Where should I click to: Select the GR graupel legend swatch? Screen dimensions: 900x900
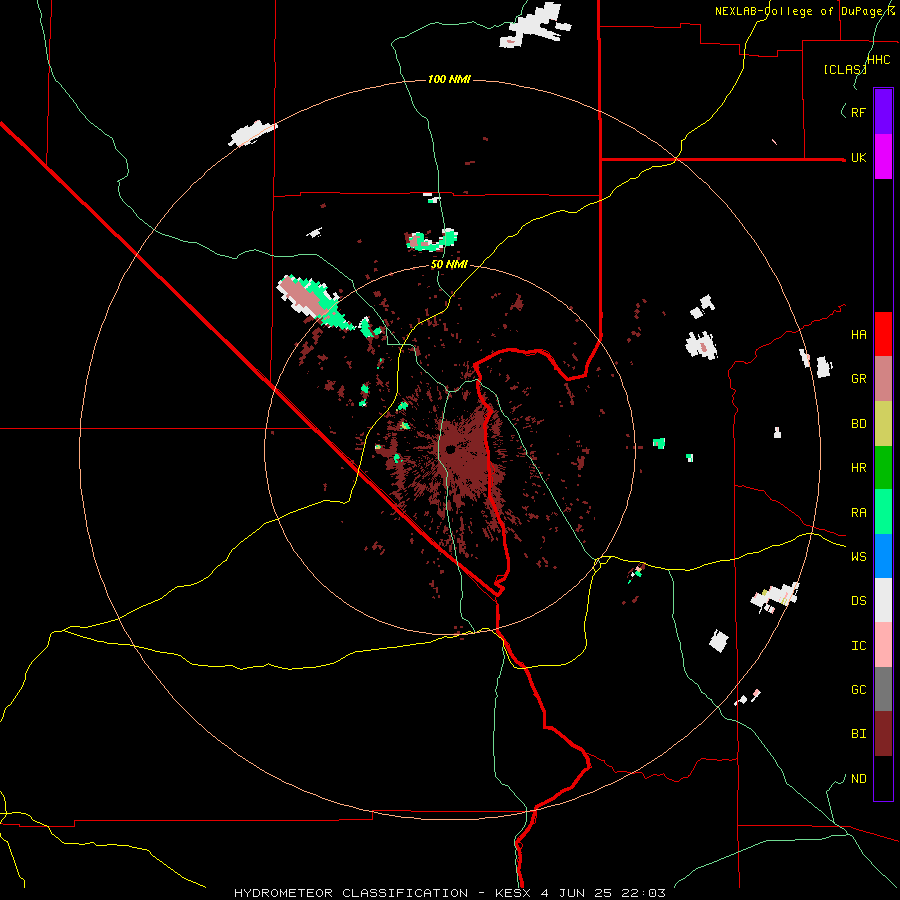[883, 379]
